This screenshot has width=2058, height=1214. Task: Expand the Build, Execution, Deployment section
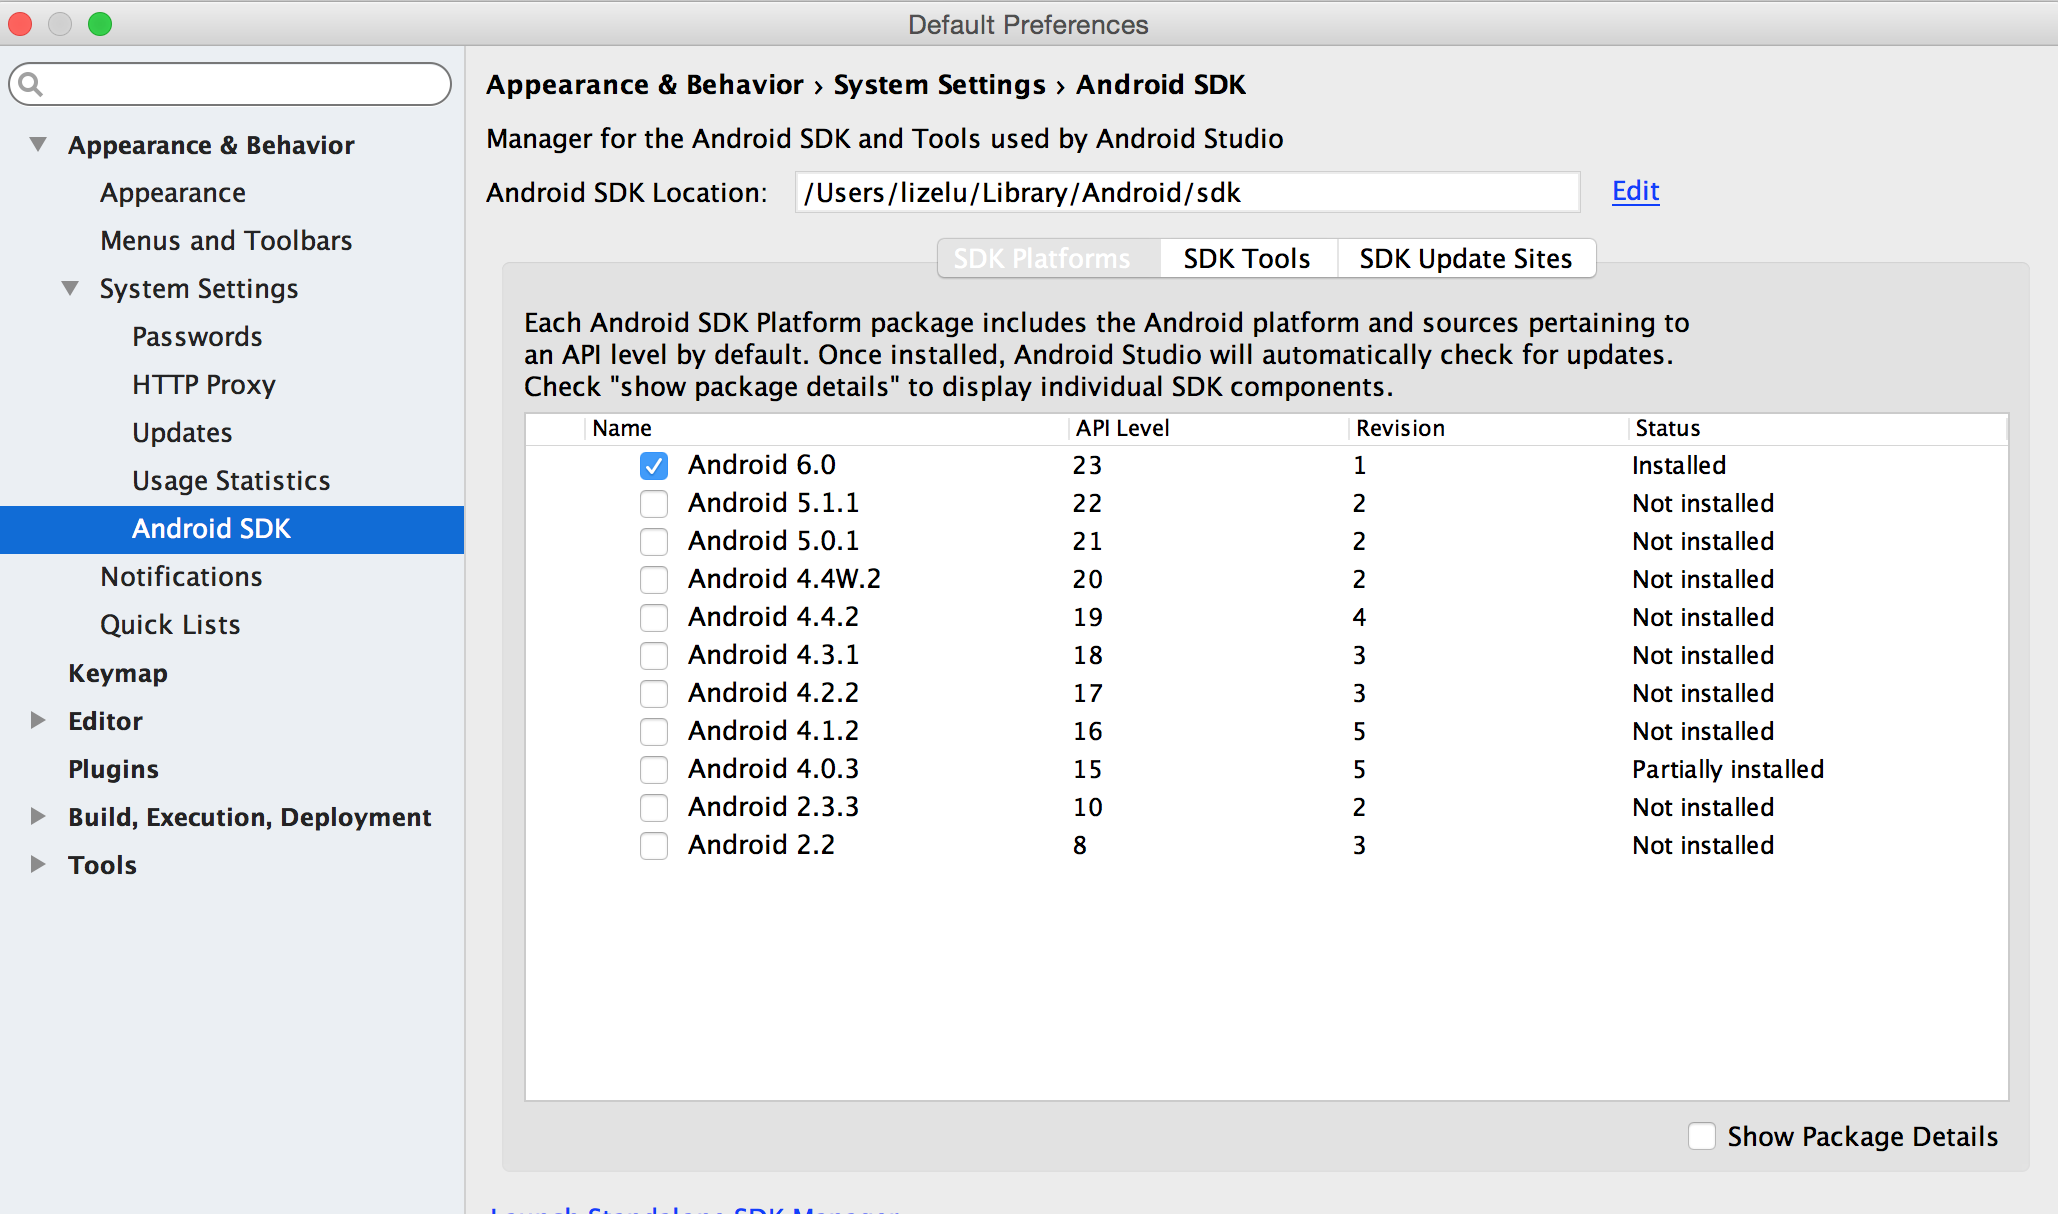tap(38, 816)
